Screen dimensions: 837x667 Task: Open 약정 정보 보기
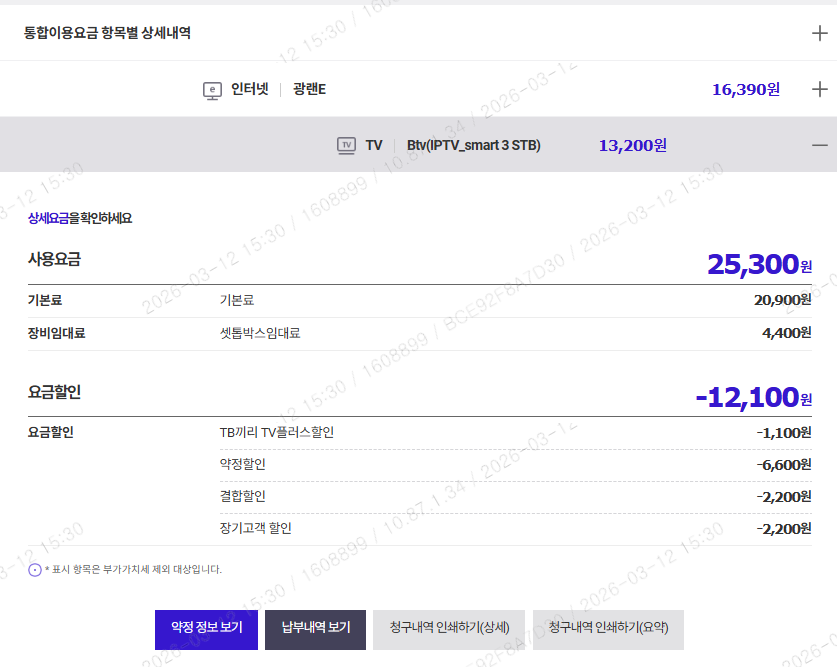point(206,629)
